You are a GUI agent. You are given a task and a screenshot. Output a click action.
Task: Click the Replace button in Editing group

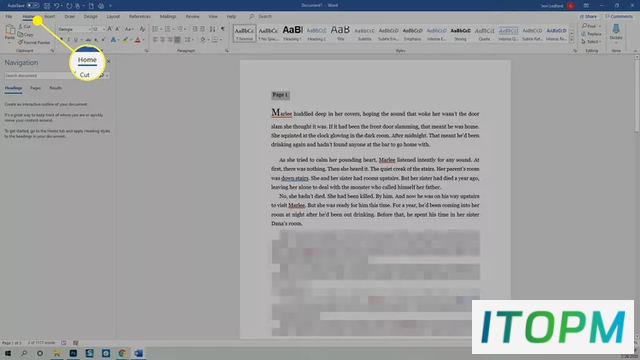[x=591, y=34]
